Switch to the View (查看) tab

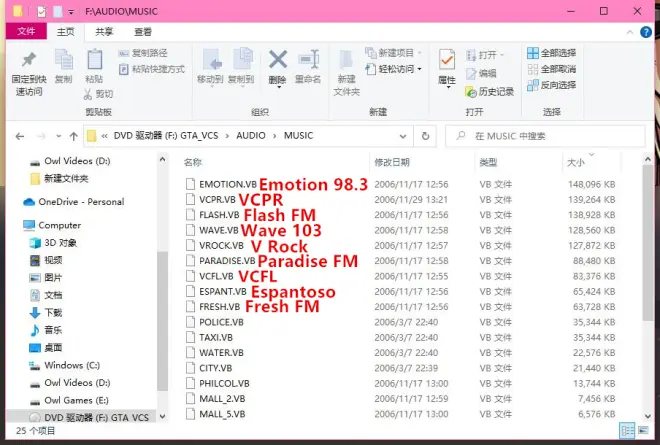tap(143, 32)
